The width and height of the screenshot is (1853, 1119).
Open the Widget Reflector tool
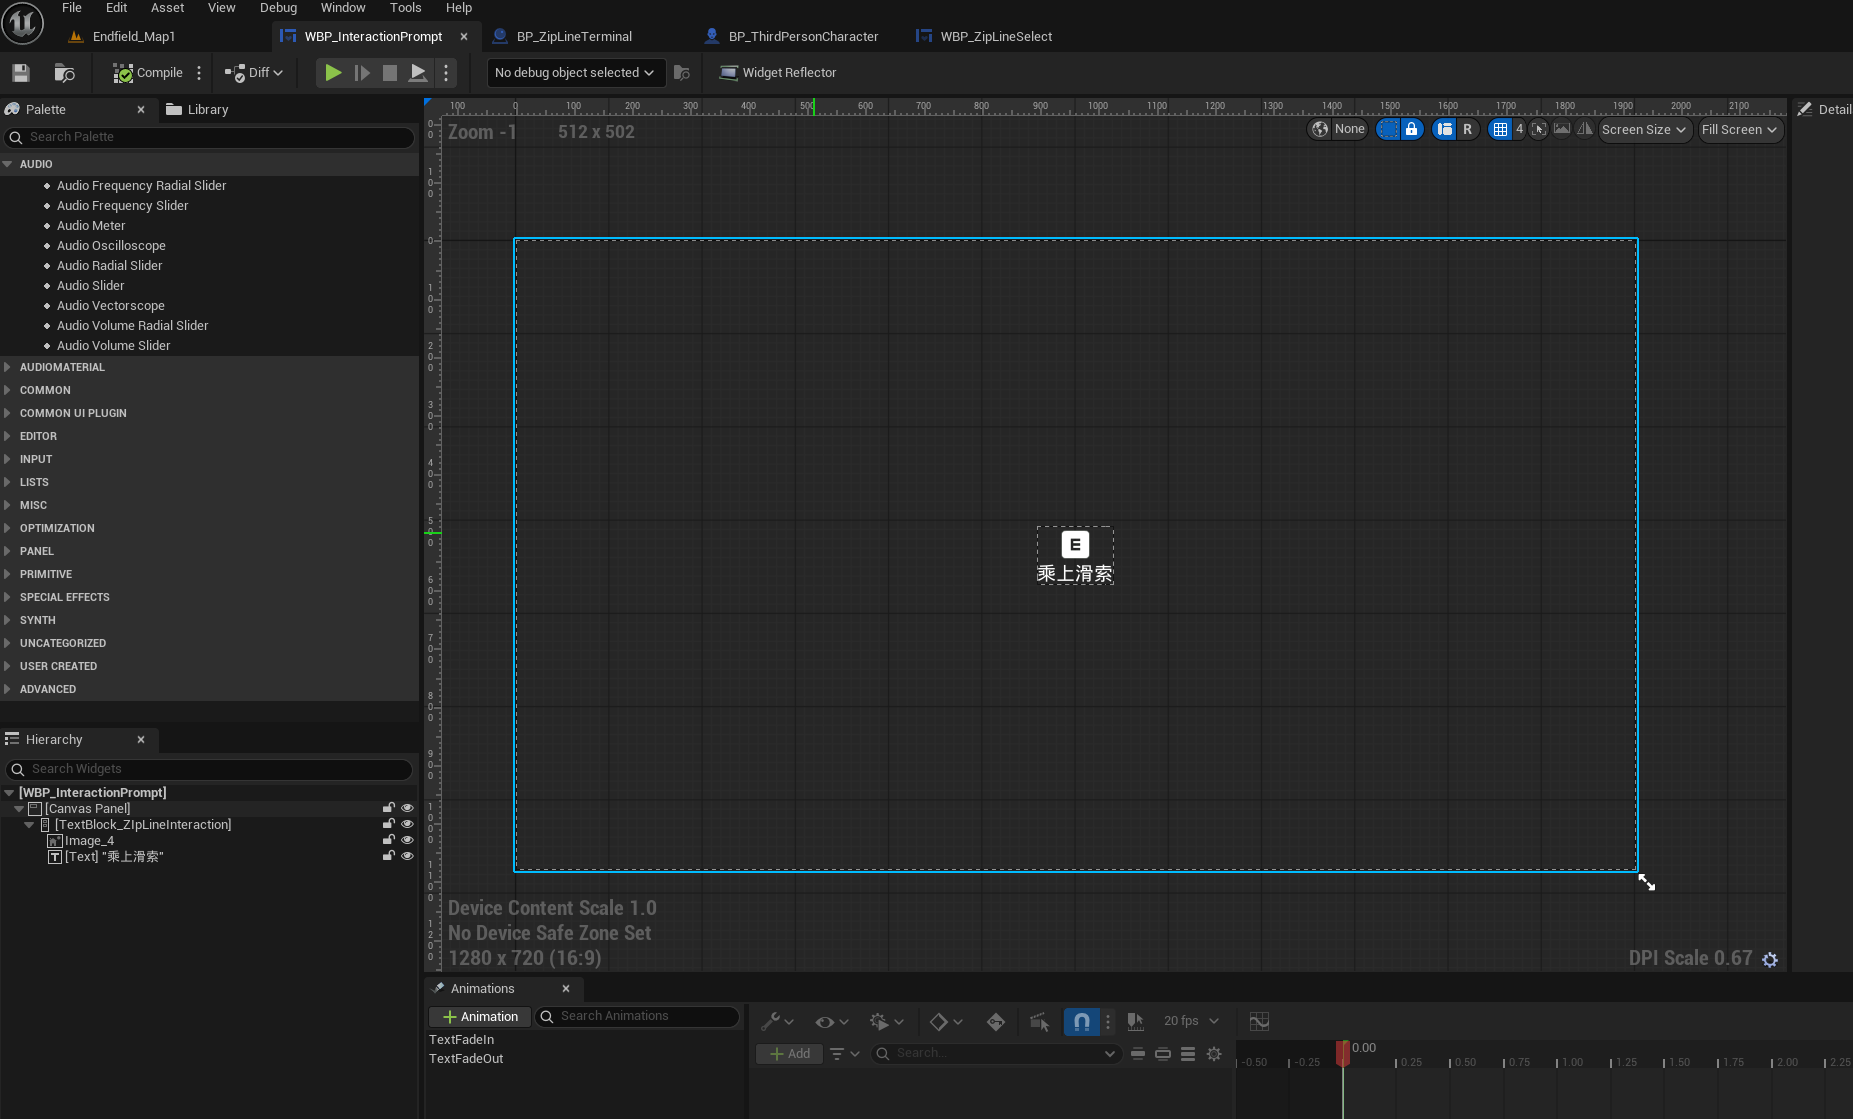pyautogui.click(x=778, y=73)
